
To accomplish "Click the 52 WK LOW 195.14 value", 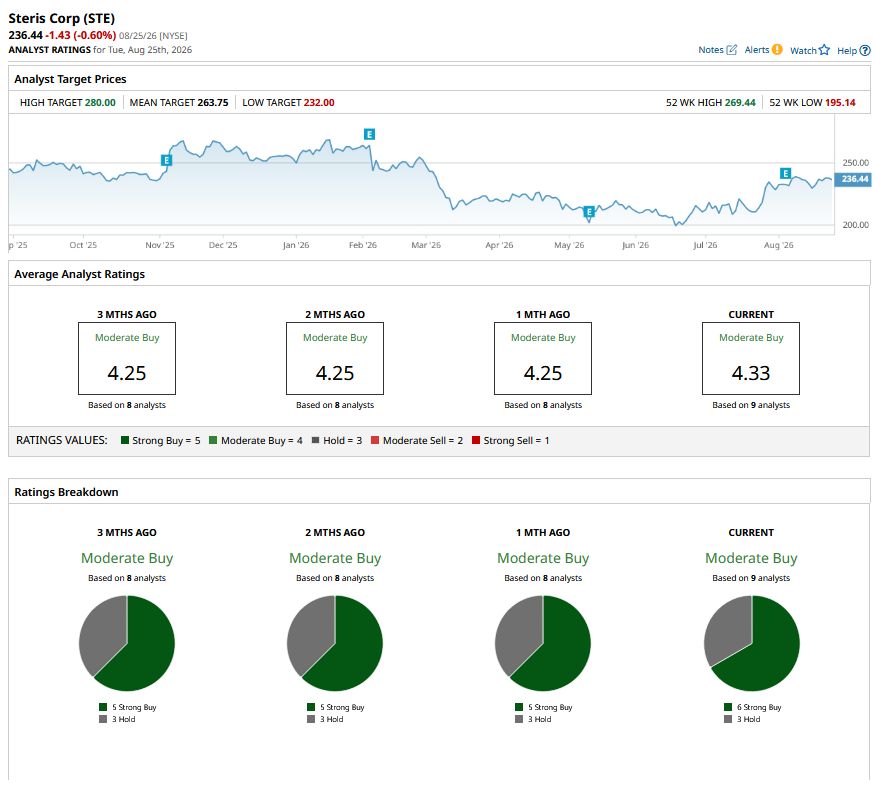I will 840,103.
